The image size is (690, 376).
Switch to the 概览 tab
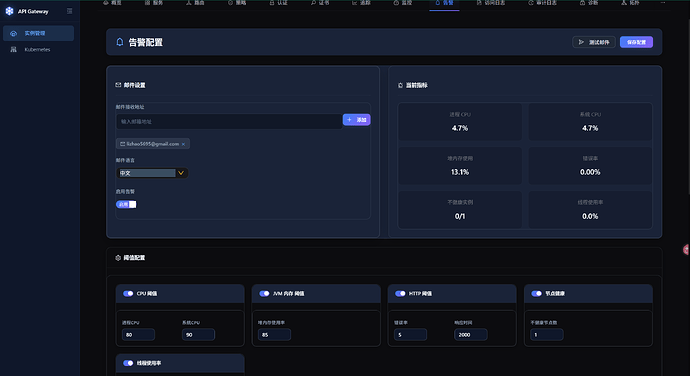pos(113,3)
